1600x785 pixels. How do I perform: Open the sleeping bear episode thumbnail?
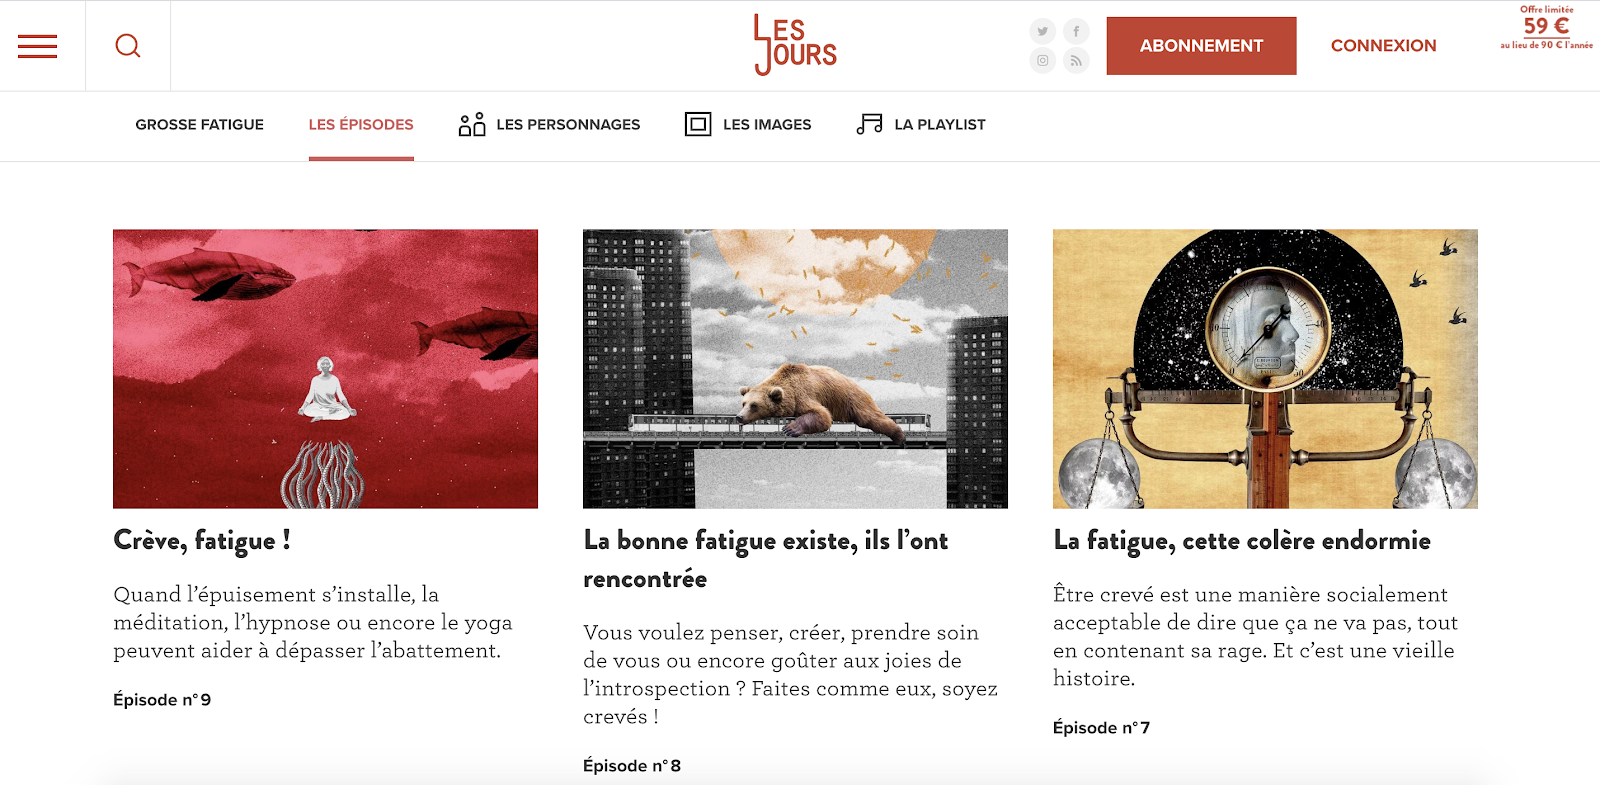click(795, 369)
